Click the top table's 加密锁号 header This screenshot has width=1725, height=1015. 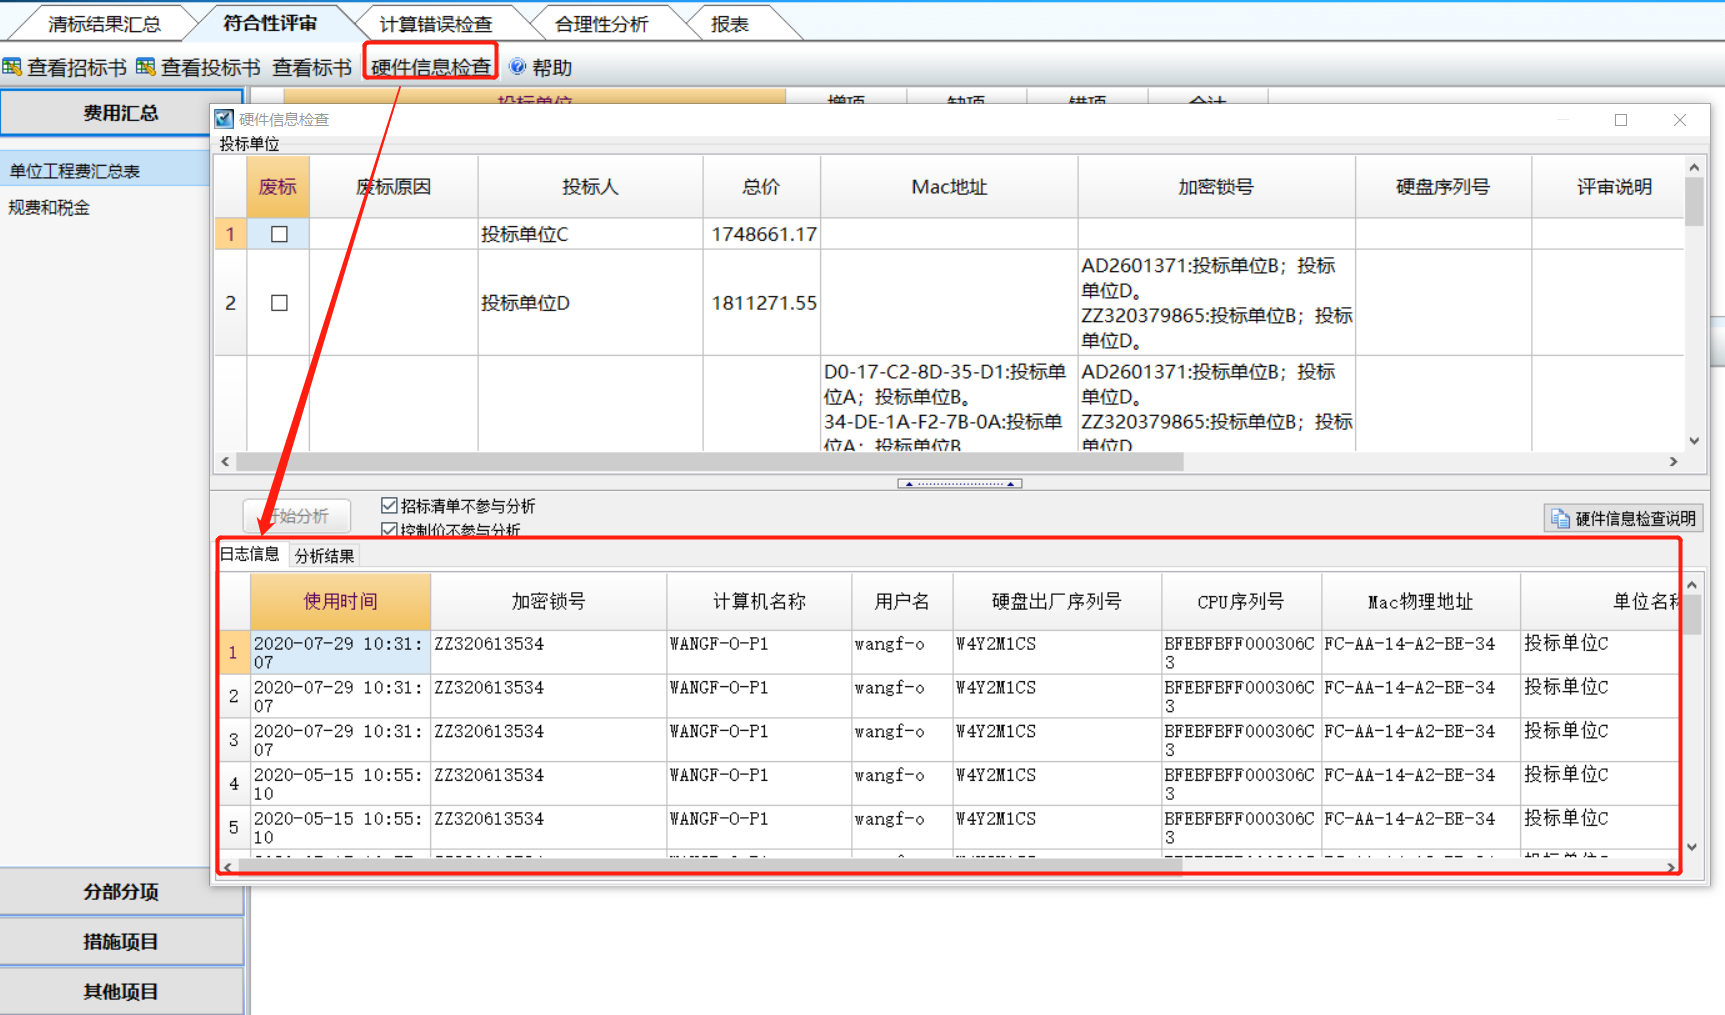pyautogui.click(x=1216, y=187)
